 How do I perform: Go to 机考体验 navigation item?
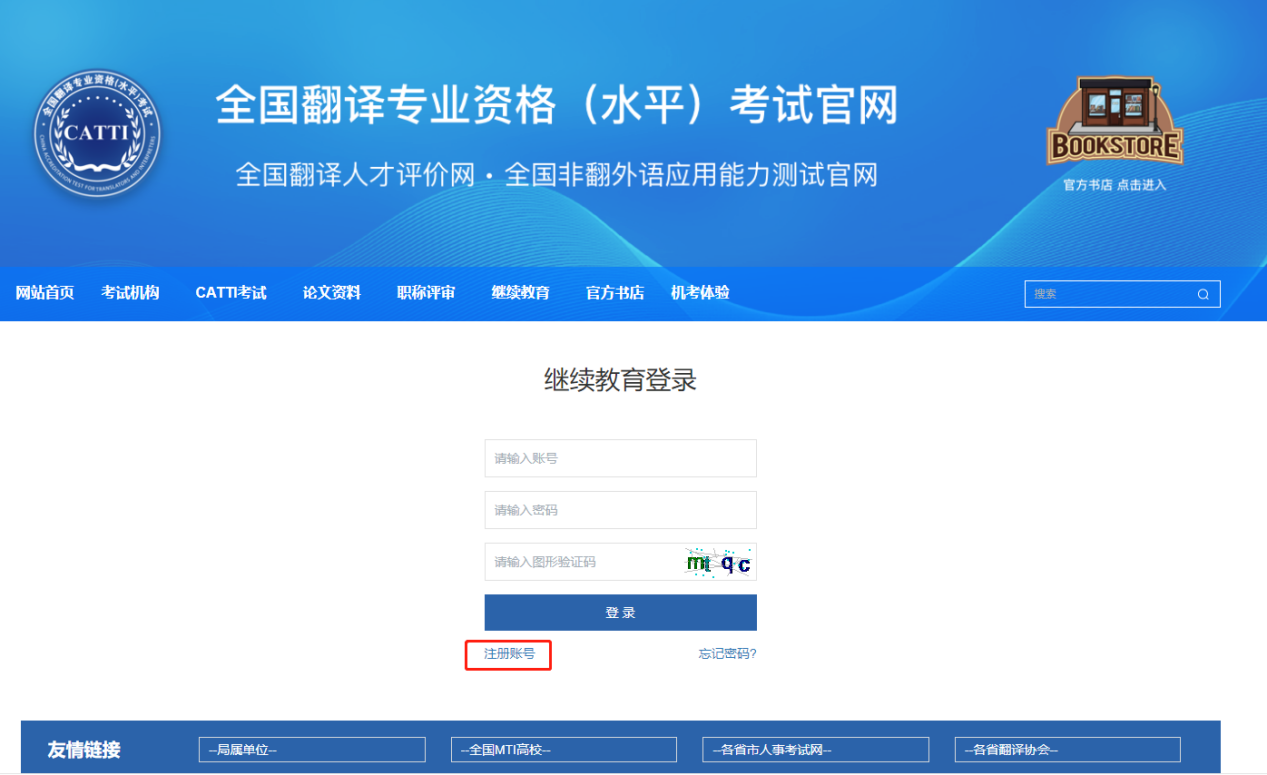pyautogui.click(x=700, y=293)
